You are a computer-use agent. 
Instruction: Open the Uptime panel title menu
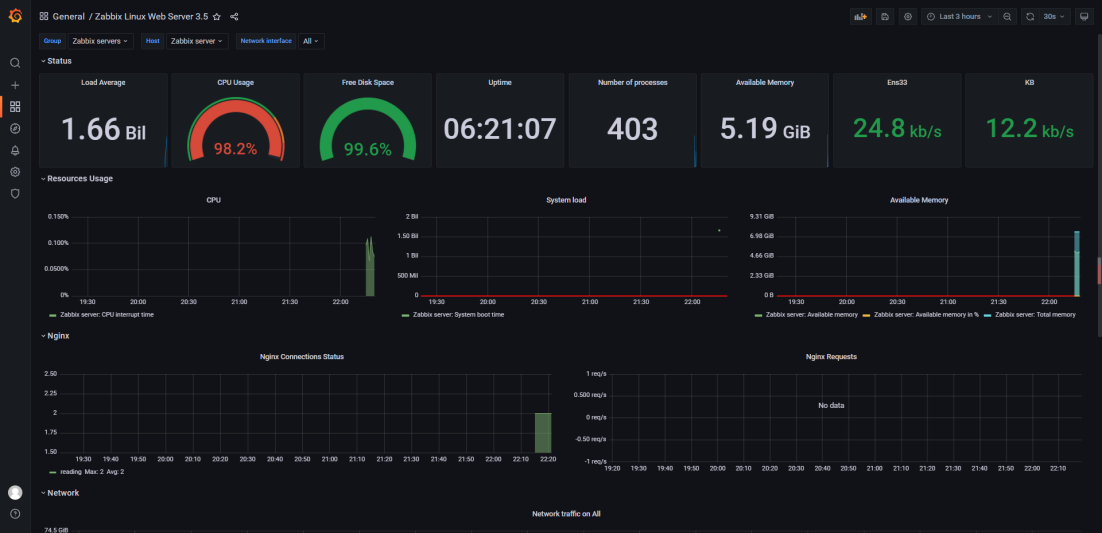500,82
